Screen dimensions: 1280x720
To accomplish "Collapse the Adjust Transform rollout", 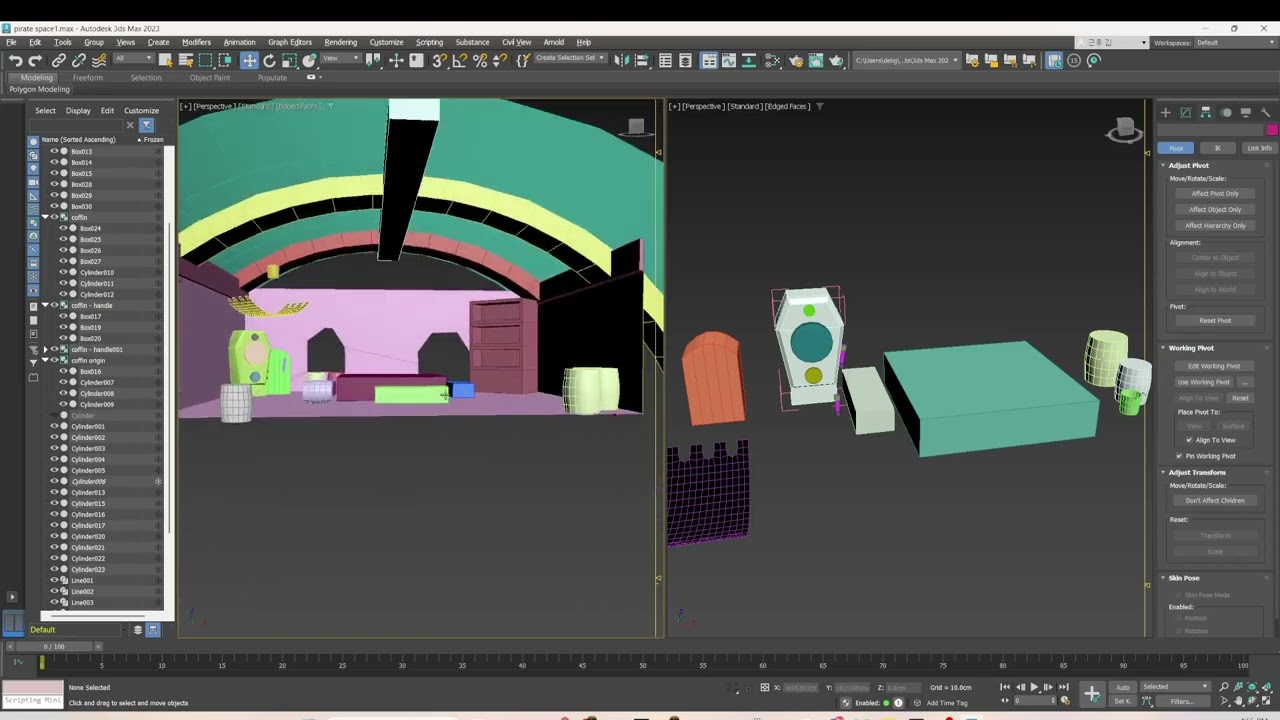I will coord(1197,472).
